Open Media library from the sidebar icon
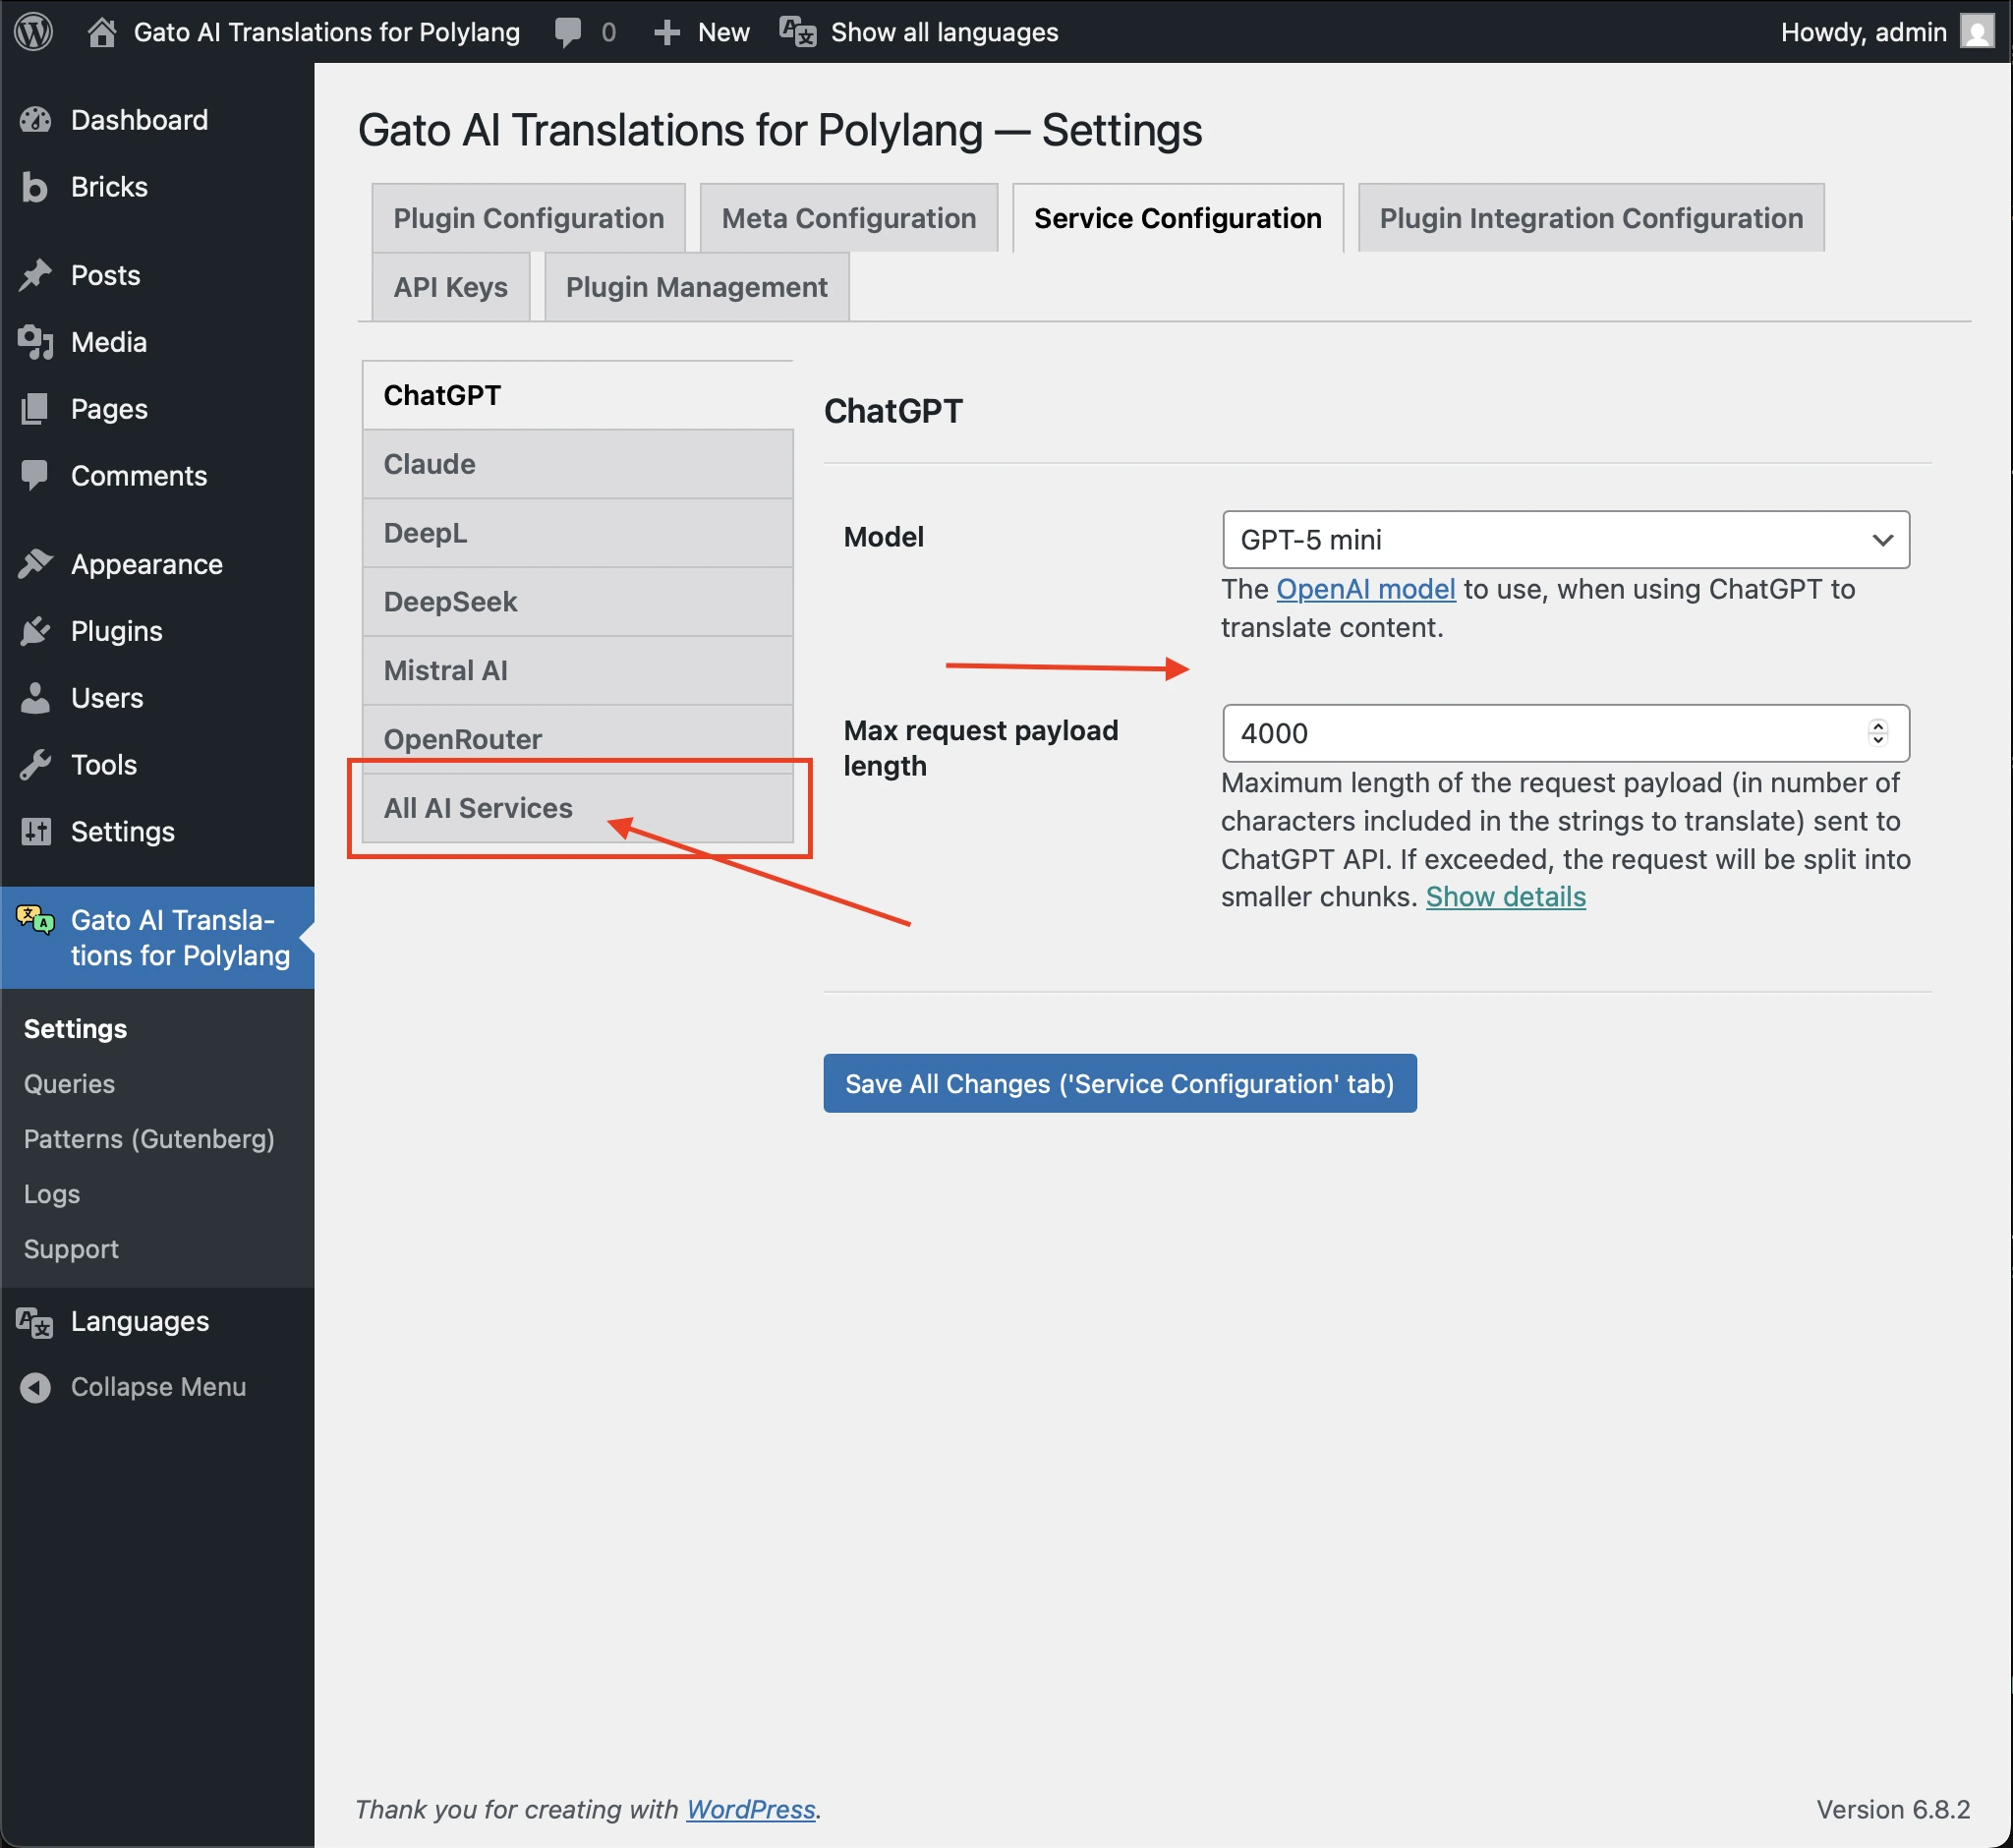The image size is (2013, 1848). (35, 342)
